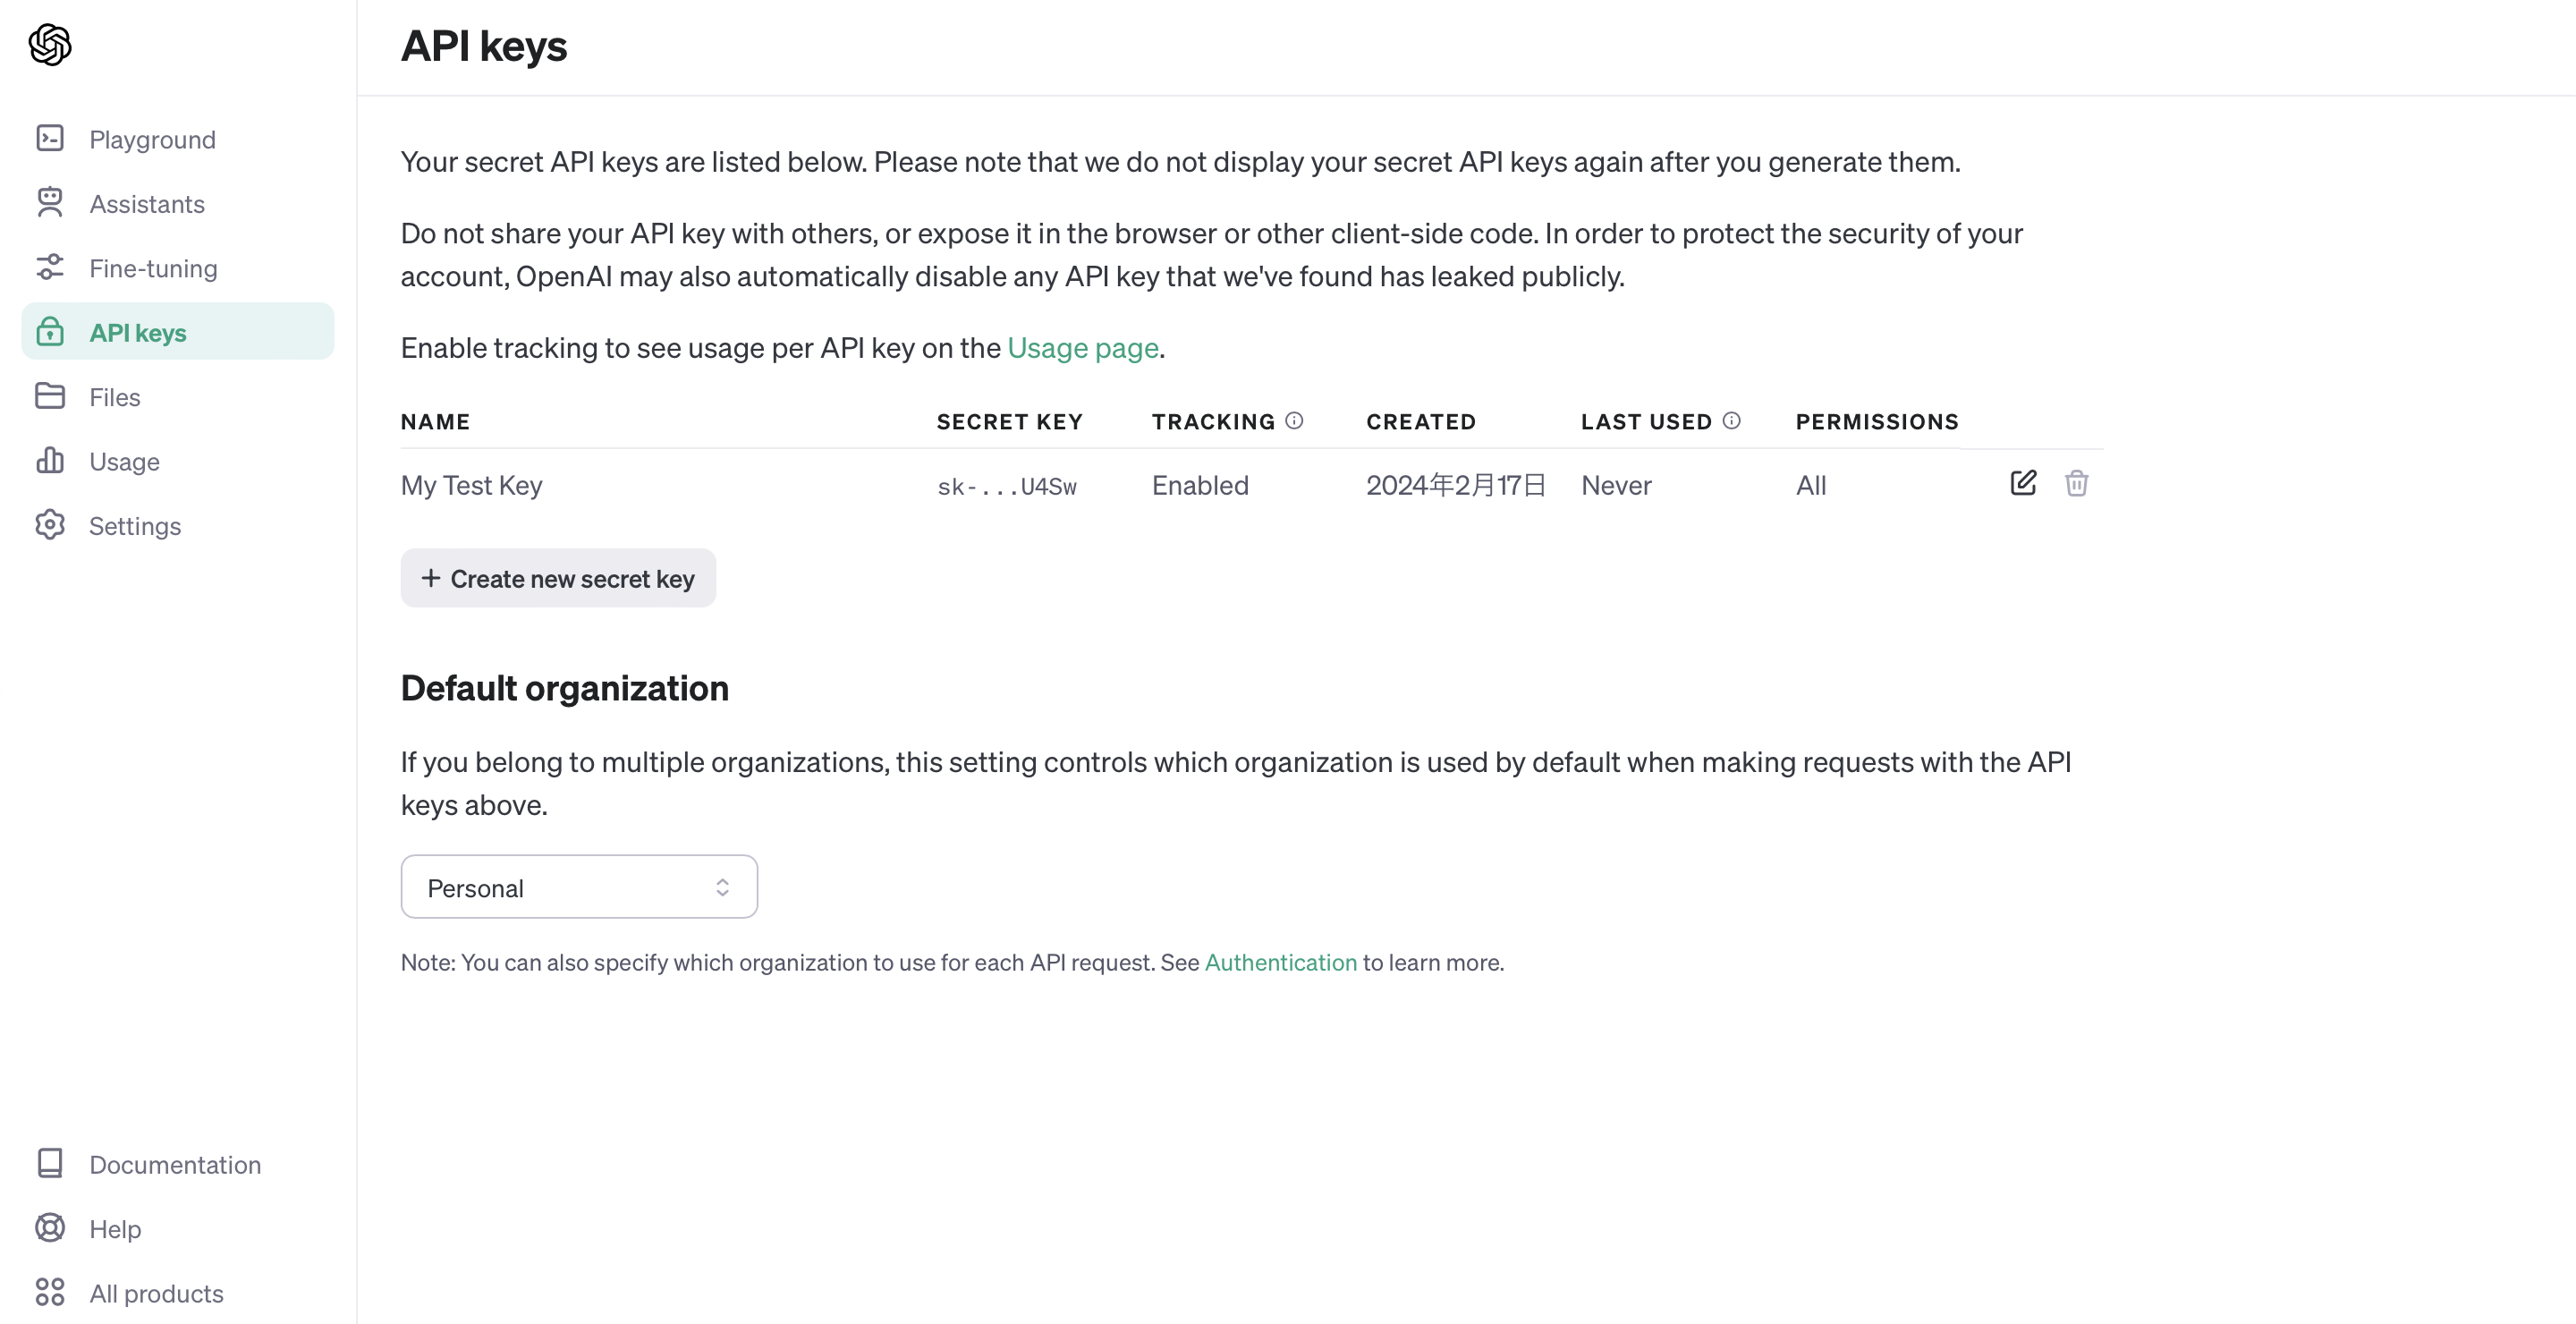Click the Help lifebuoy icon
Image resolution: width=2576 pixels, height=1324 pixels.
click(50, 1227)
